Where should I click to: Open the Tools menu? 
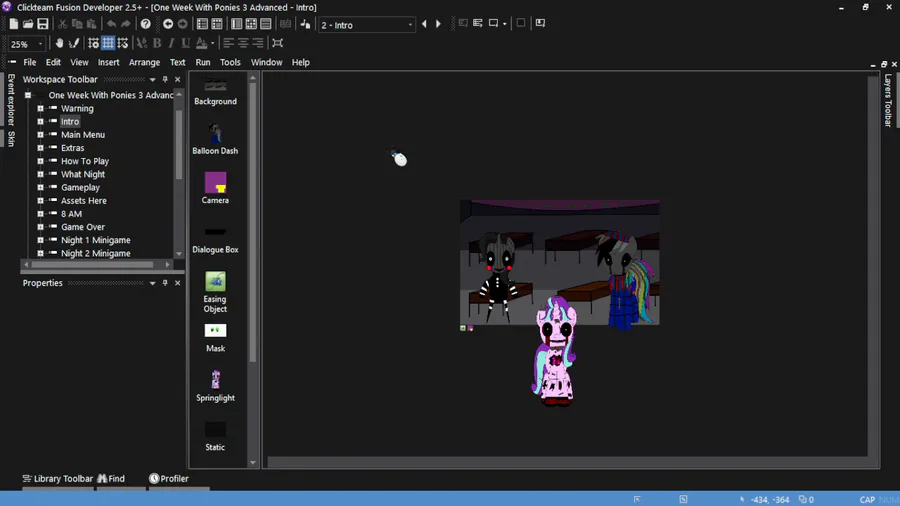click(230, 62)
